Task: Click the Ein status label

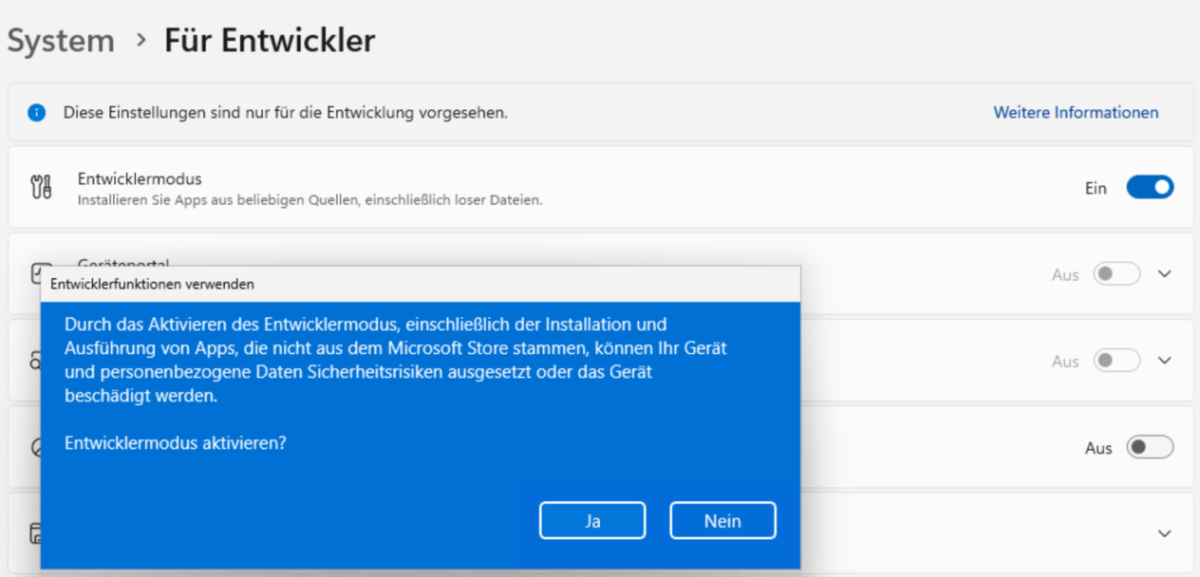Action: pyautogui.click(x=1096, y=188)
